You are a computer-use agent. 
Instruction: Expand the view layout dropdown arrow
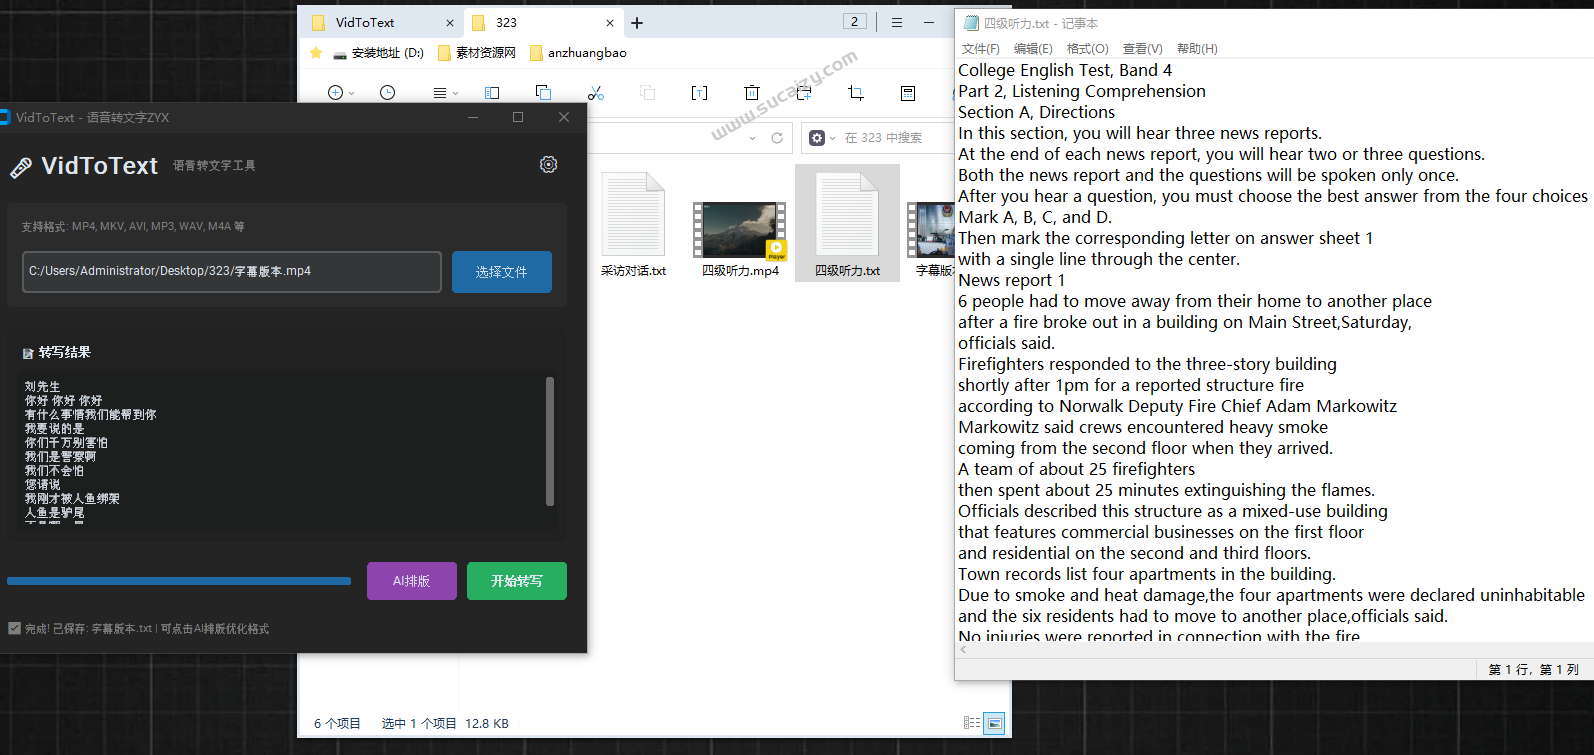click(x=456, y=94)
